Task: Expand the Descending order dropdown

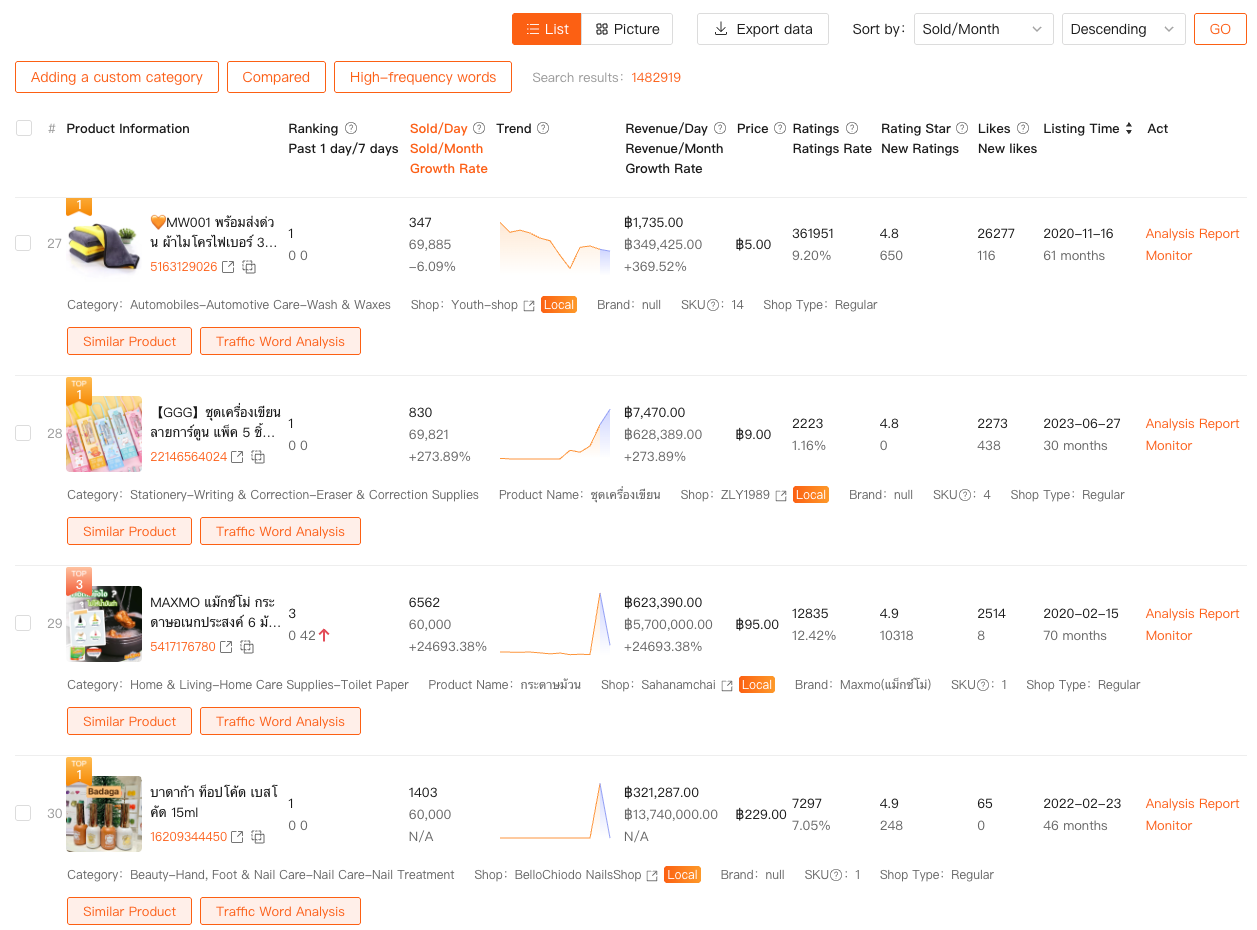Action: pos(1123,29)
